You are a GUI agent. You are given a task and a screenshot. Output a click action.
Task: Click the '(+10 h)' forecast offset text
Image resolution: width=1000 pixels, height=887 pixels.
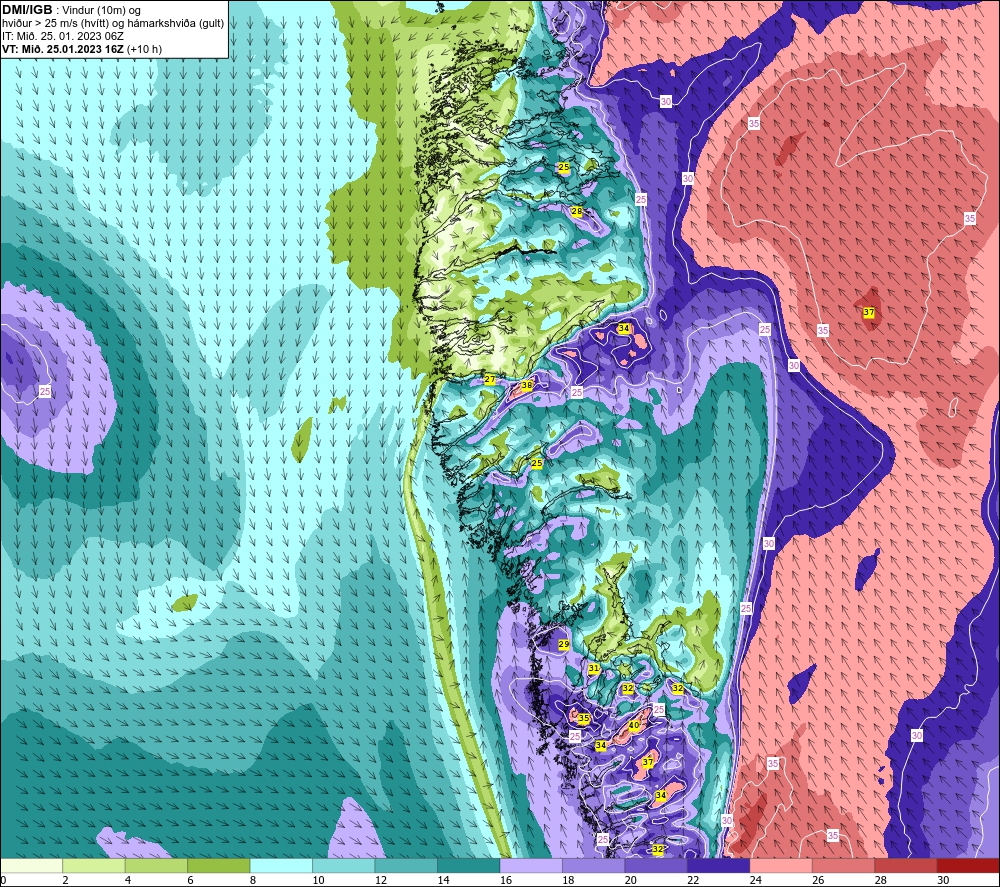(x=144, y=49)
